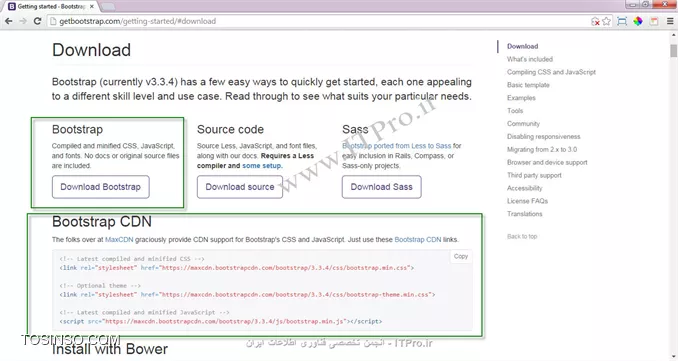Viewport: 678px width, 361px height.
Task: Open the Chrome hamburger menu
Action: (x=670, y=21)
